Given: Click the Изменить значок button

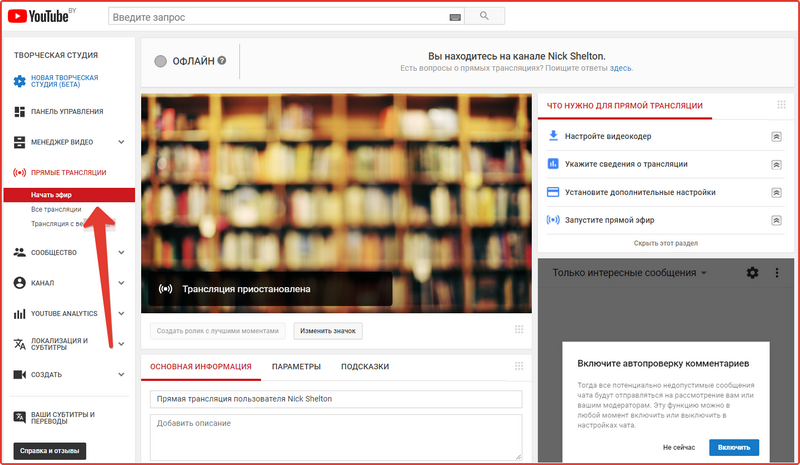Looking at the screenshot, I should pos(328,331).
